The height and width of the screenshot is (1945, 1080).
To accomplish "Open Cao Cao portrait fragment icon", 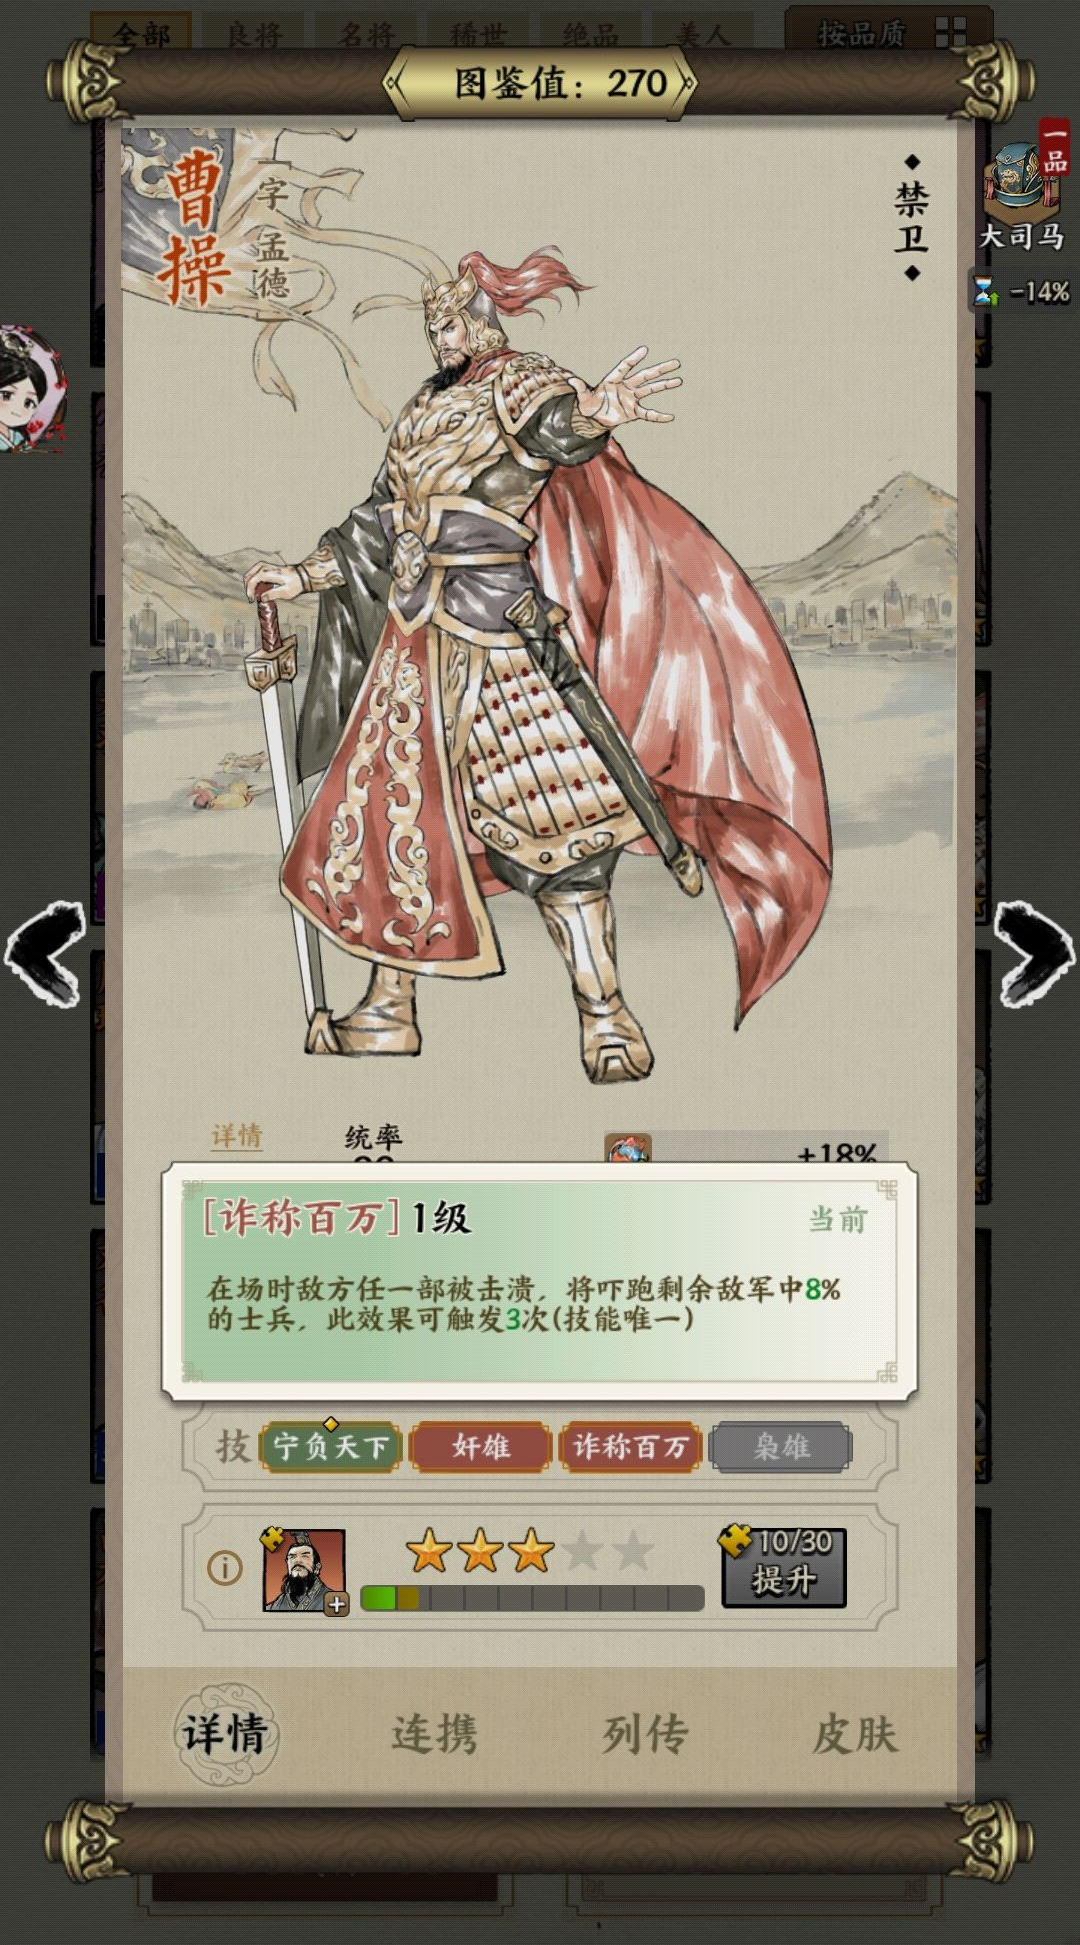I will 304,1569.
